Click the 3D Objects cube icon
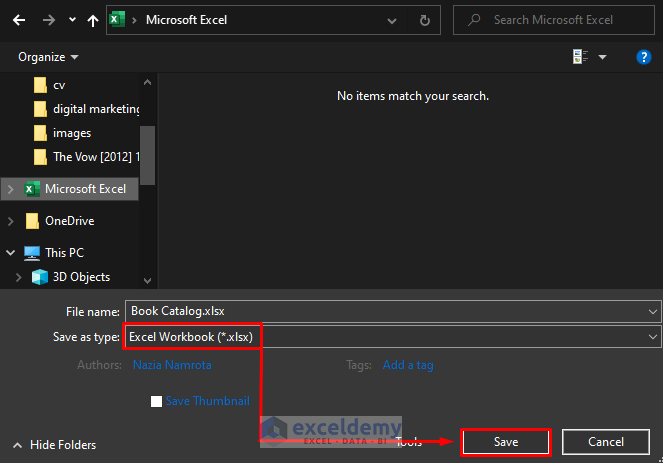 (x=40, y=277)
